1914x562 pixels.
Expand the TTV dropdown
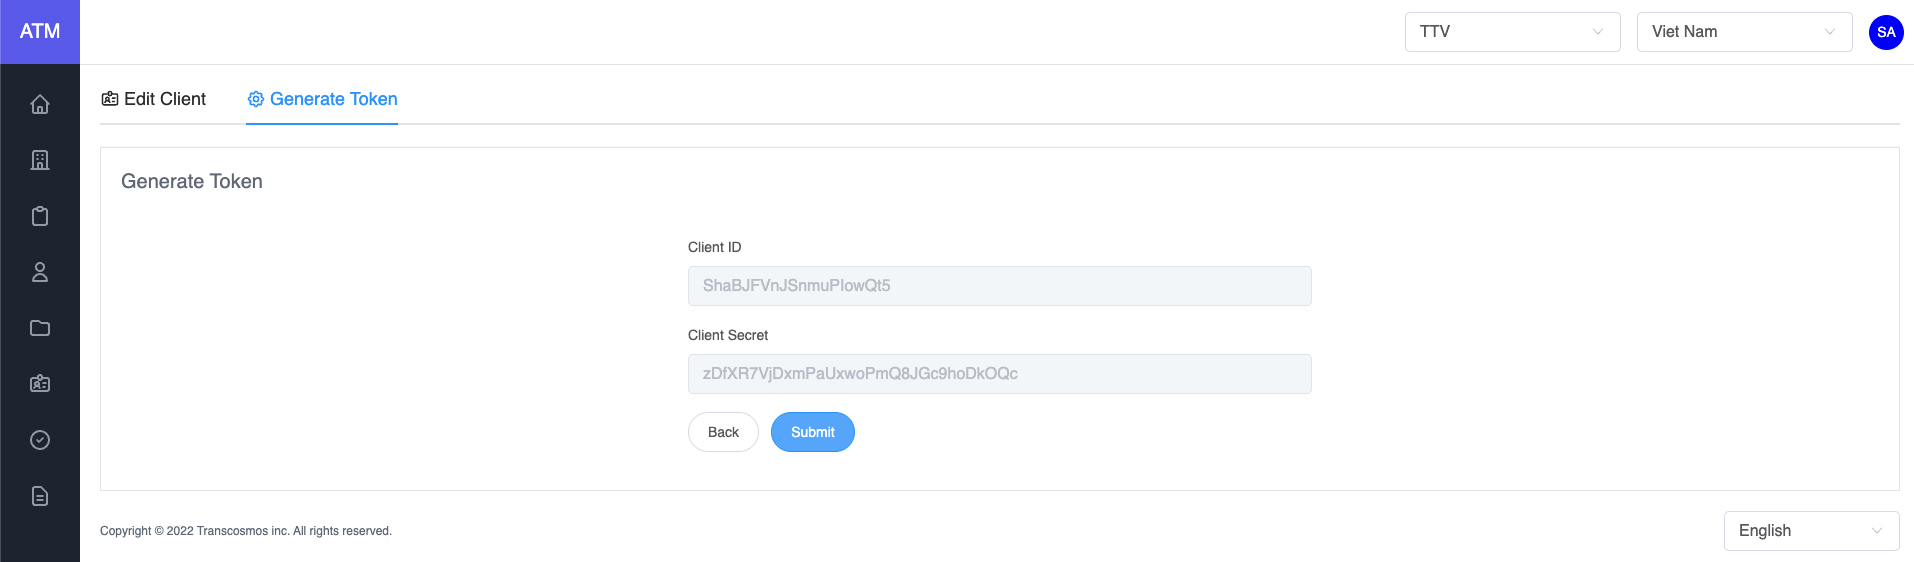(1511, 32)
